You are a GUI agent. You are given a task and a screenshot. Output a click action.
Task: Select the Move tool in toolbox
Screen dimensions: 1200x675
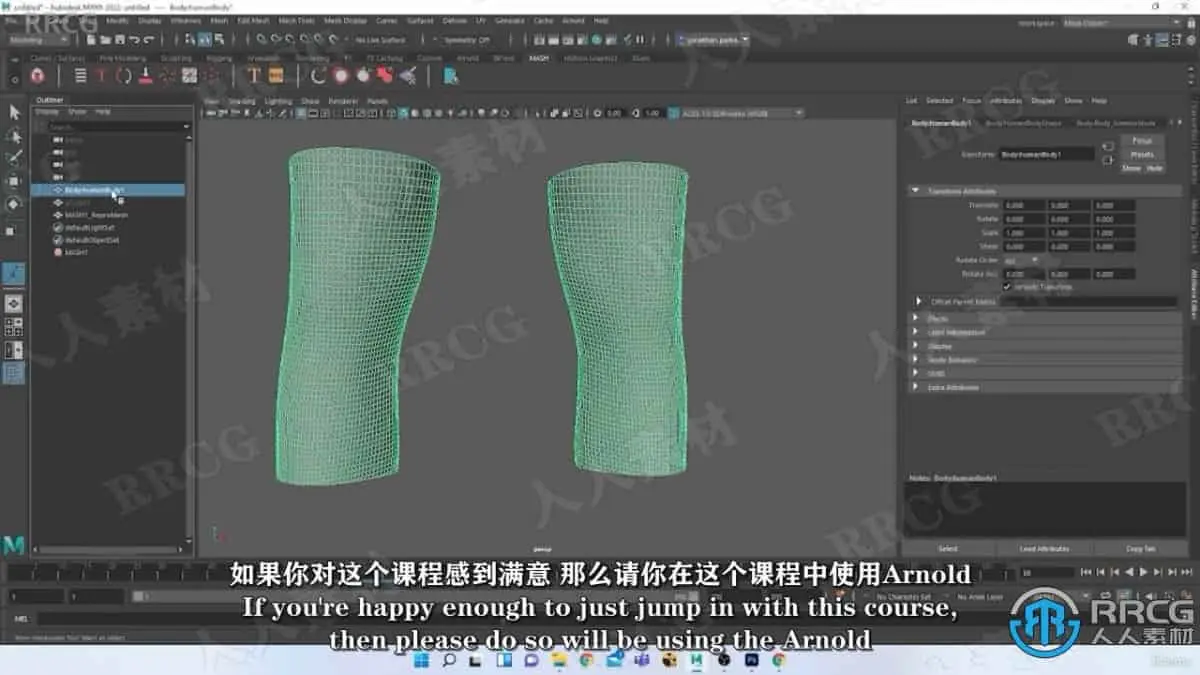(14, 181)
